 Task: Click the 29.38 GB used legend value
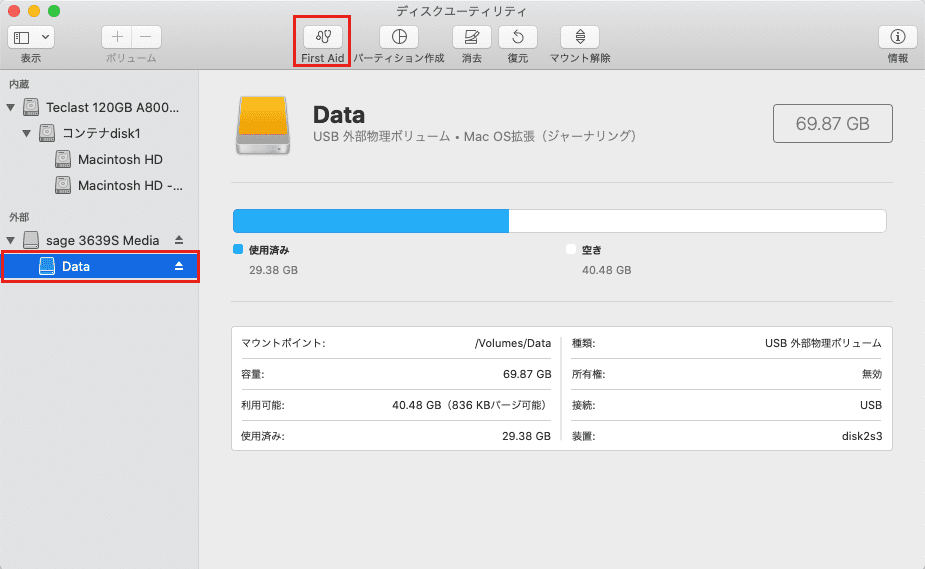click(x=273, y=270)
